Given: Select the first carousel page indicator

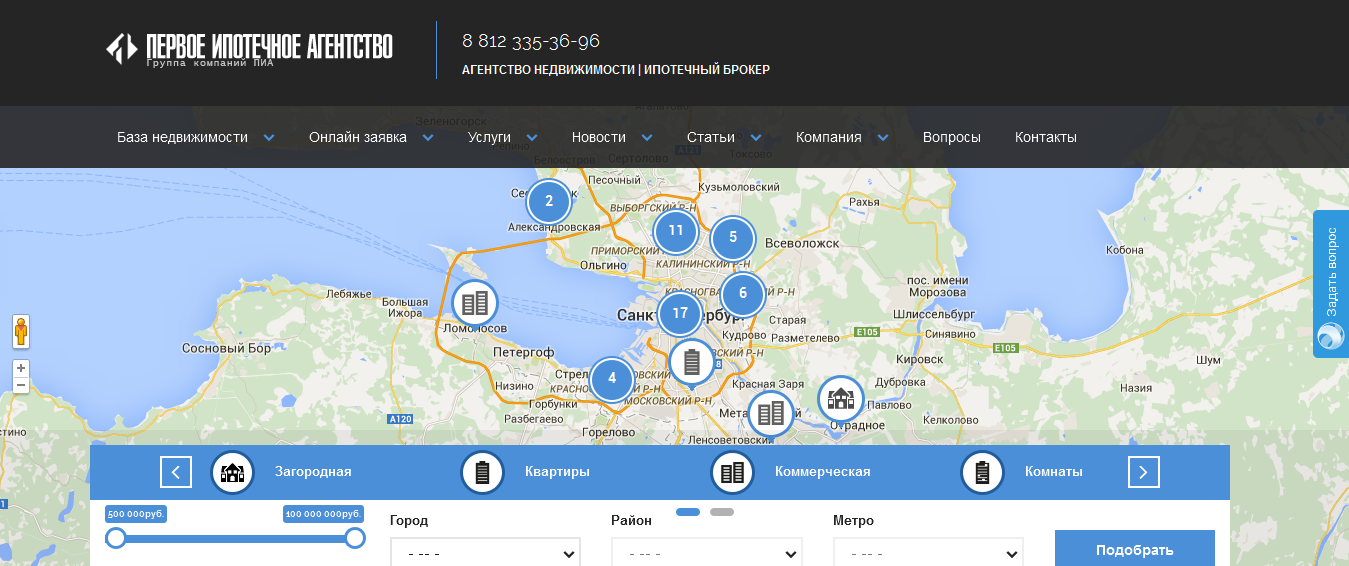Looking at the screenshot, I should pyautogui.click(x=688, y=512).
